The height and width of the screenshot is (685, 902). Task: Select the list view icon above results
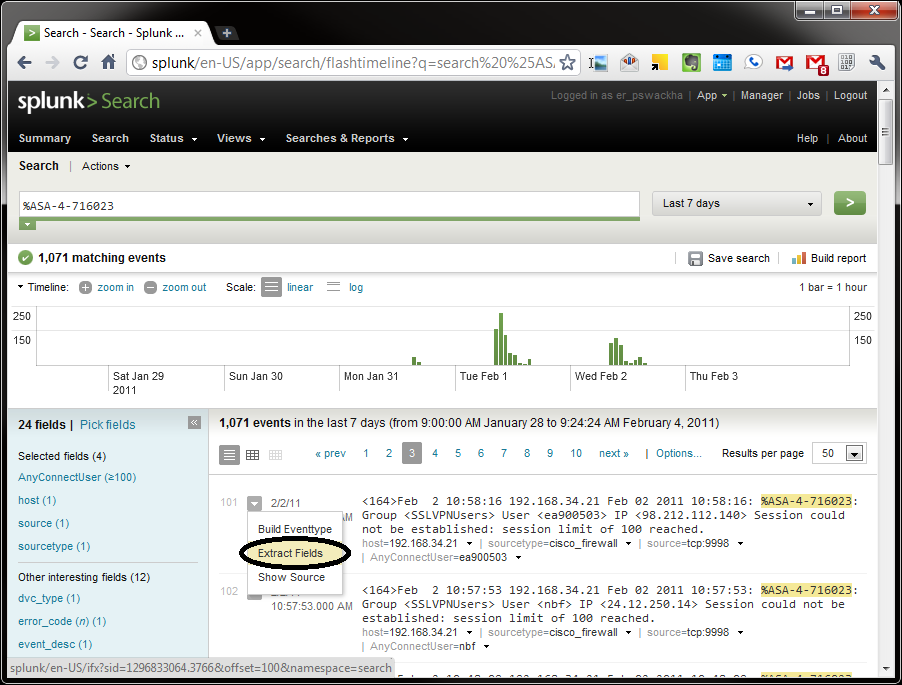point(229,453)
